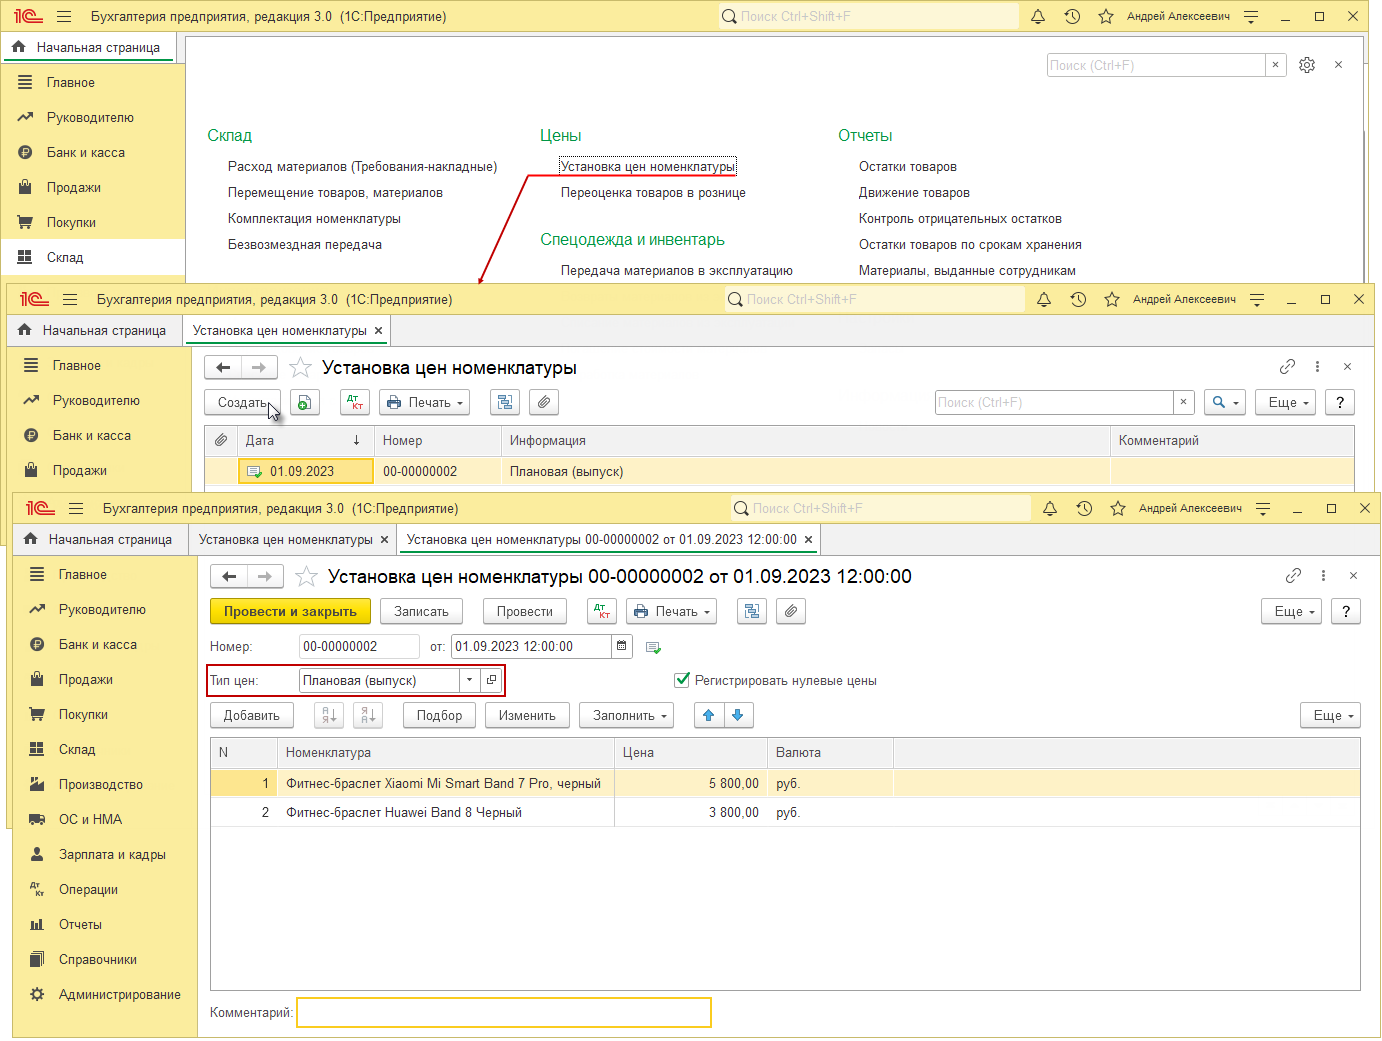
Task: Toggle 'Регистрировать нулевые цены' checkbox
Action: tap(682, 680)
